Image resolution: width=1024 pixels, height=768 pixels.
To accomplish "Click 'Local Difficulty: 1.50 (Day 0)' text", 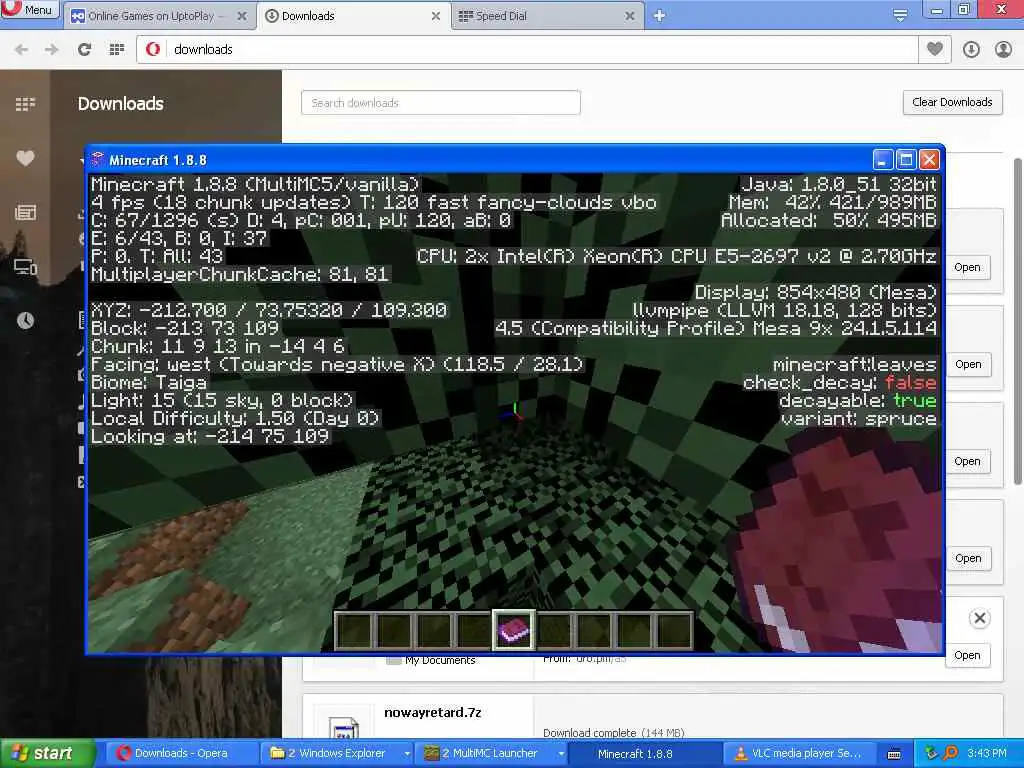I will point(234,419).
